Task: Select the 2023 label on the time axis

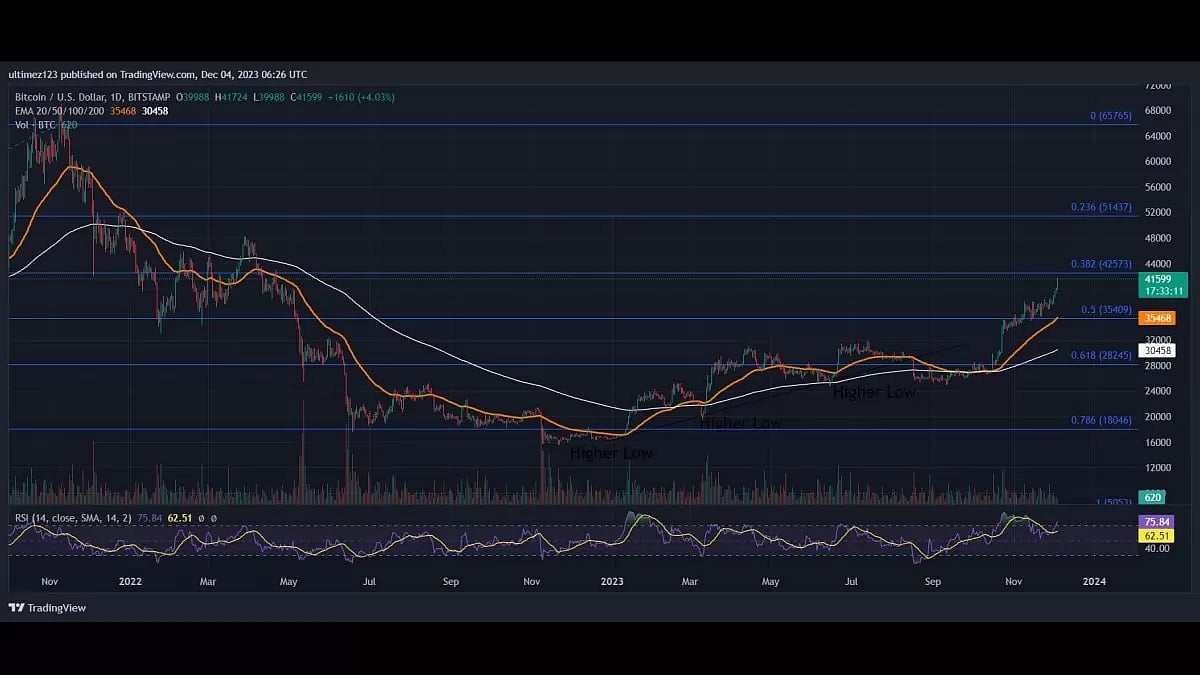Action: point(612,581)
